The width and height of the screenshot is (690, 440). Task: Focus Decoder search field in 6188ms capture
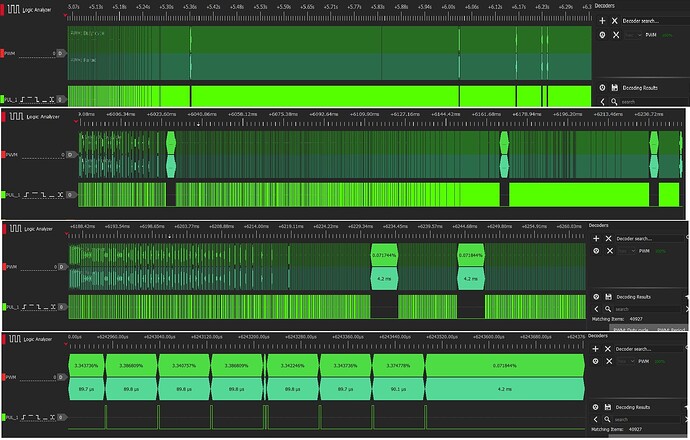(650, 238)
